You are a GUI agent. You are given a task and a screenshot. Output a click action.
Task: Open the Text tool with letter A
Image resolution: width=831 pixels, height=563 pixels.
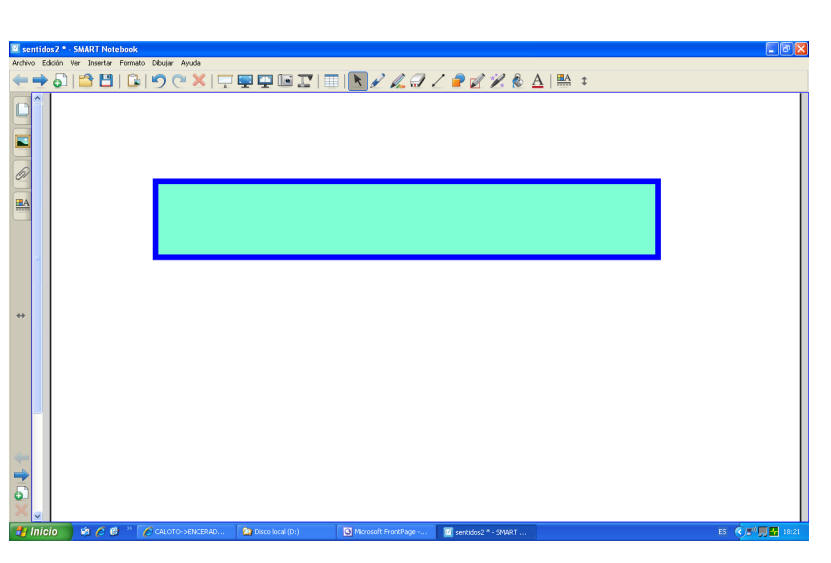(x=537, y=81)
